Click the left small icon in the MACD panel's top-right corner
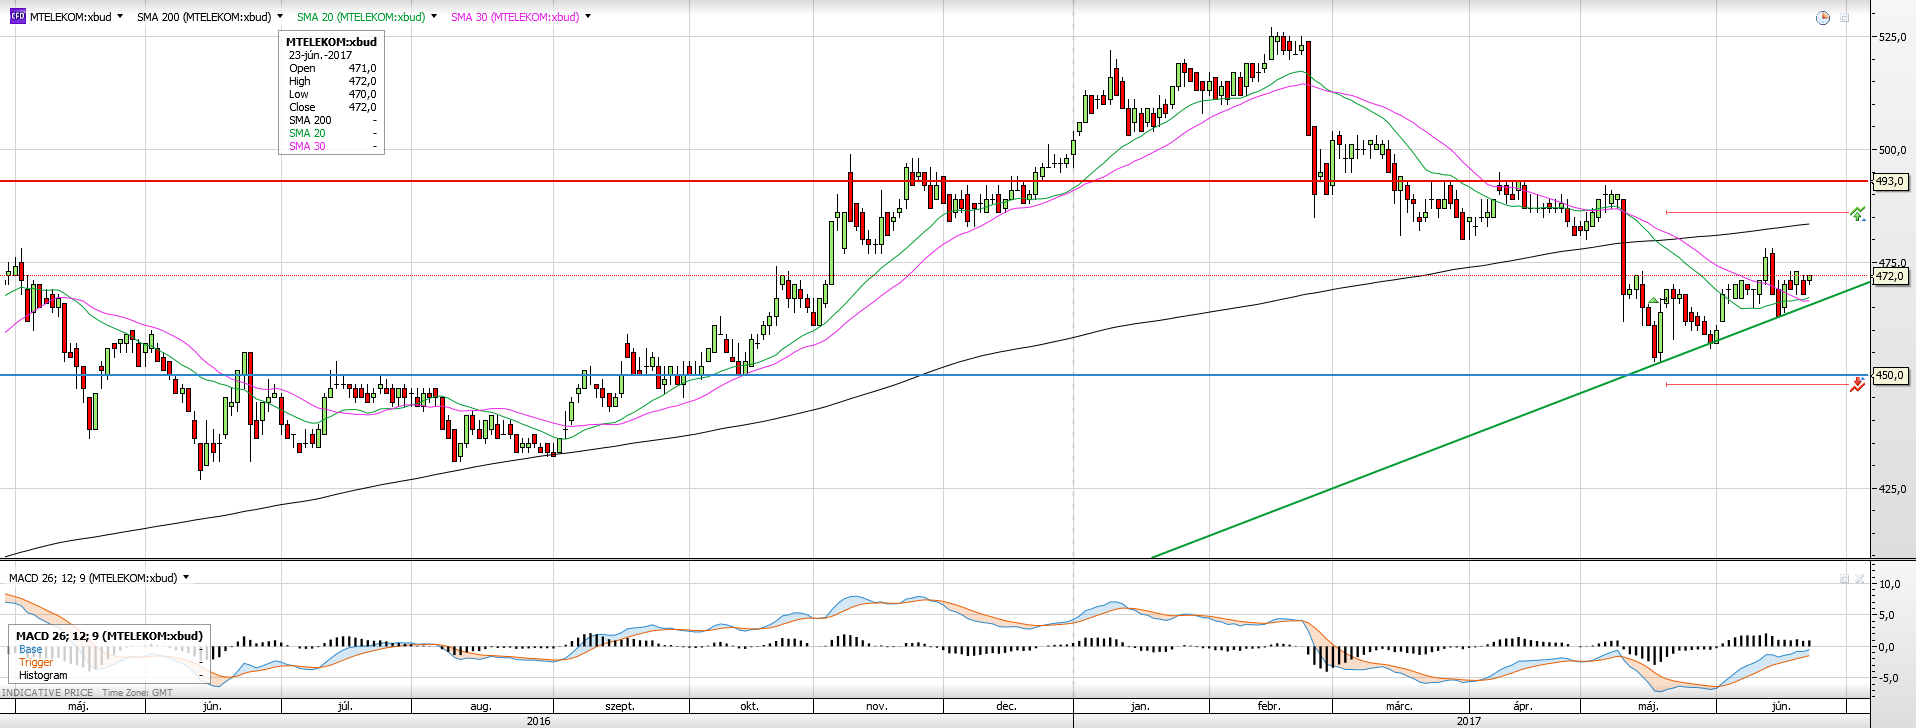The height and width of the screenshot is (728, 1916). coord(1845,578)
